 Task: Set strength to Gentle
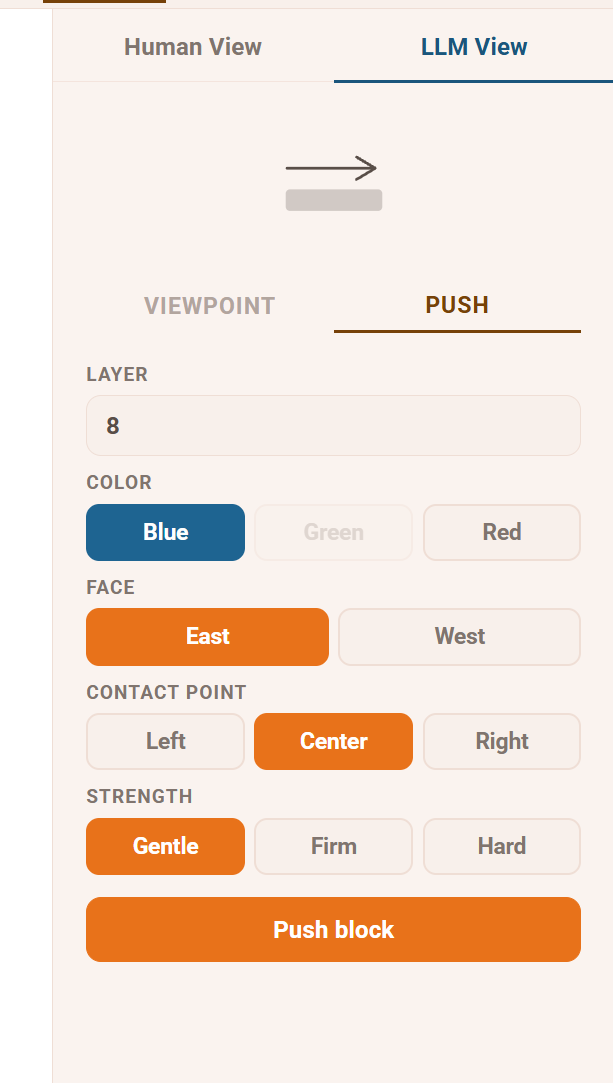166,846
